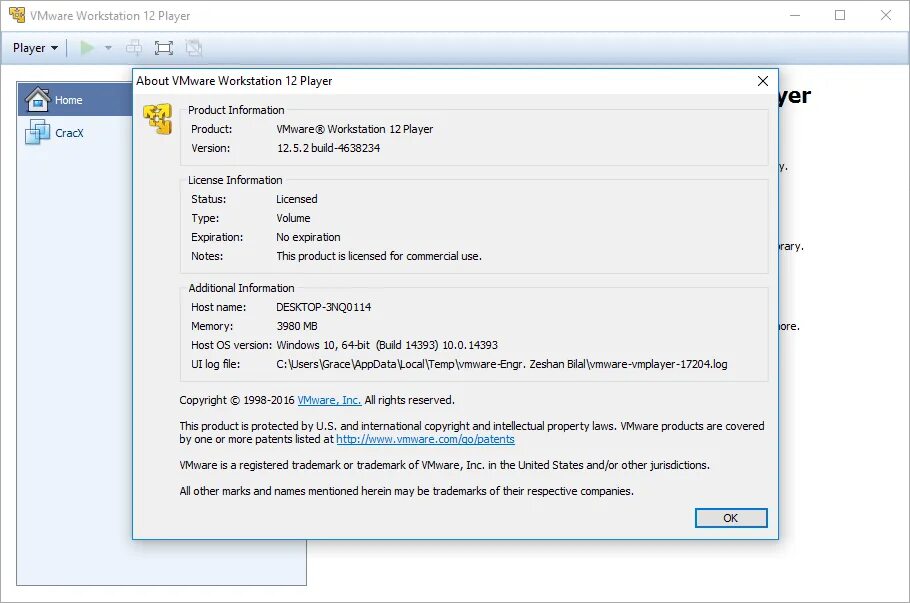Screen dimensions: 910x603
Task: Enter full screen mode toolbar icon
Action: 164,48
